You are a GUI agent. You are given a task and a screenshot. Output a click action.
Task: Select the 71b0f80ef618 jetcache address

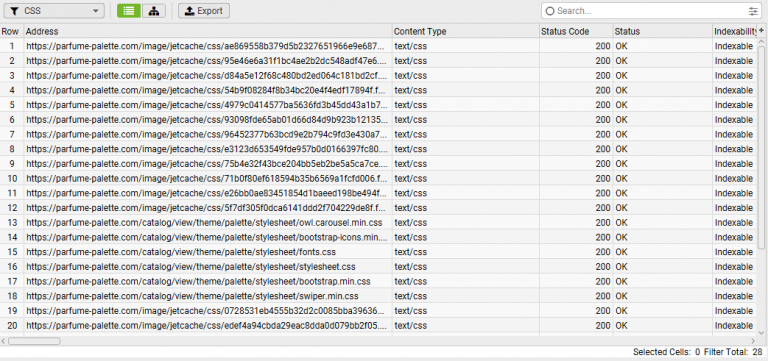[x=207, y=178]
